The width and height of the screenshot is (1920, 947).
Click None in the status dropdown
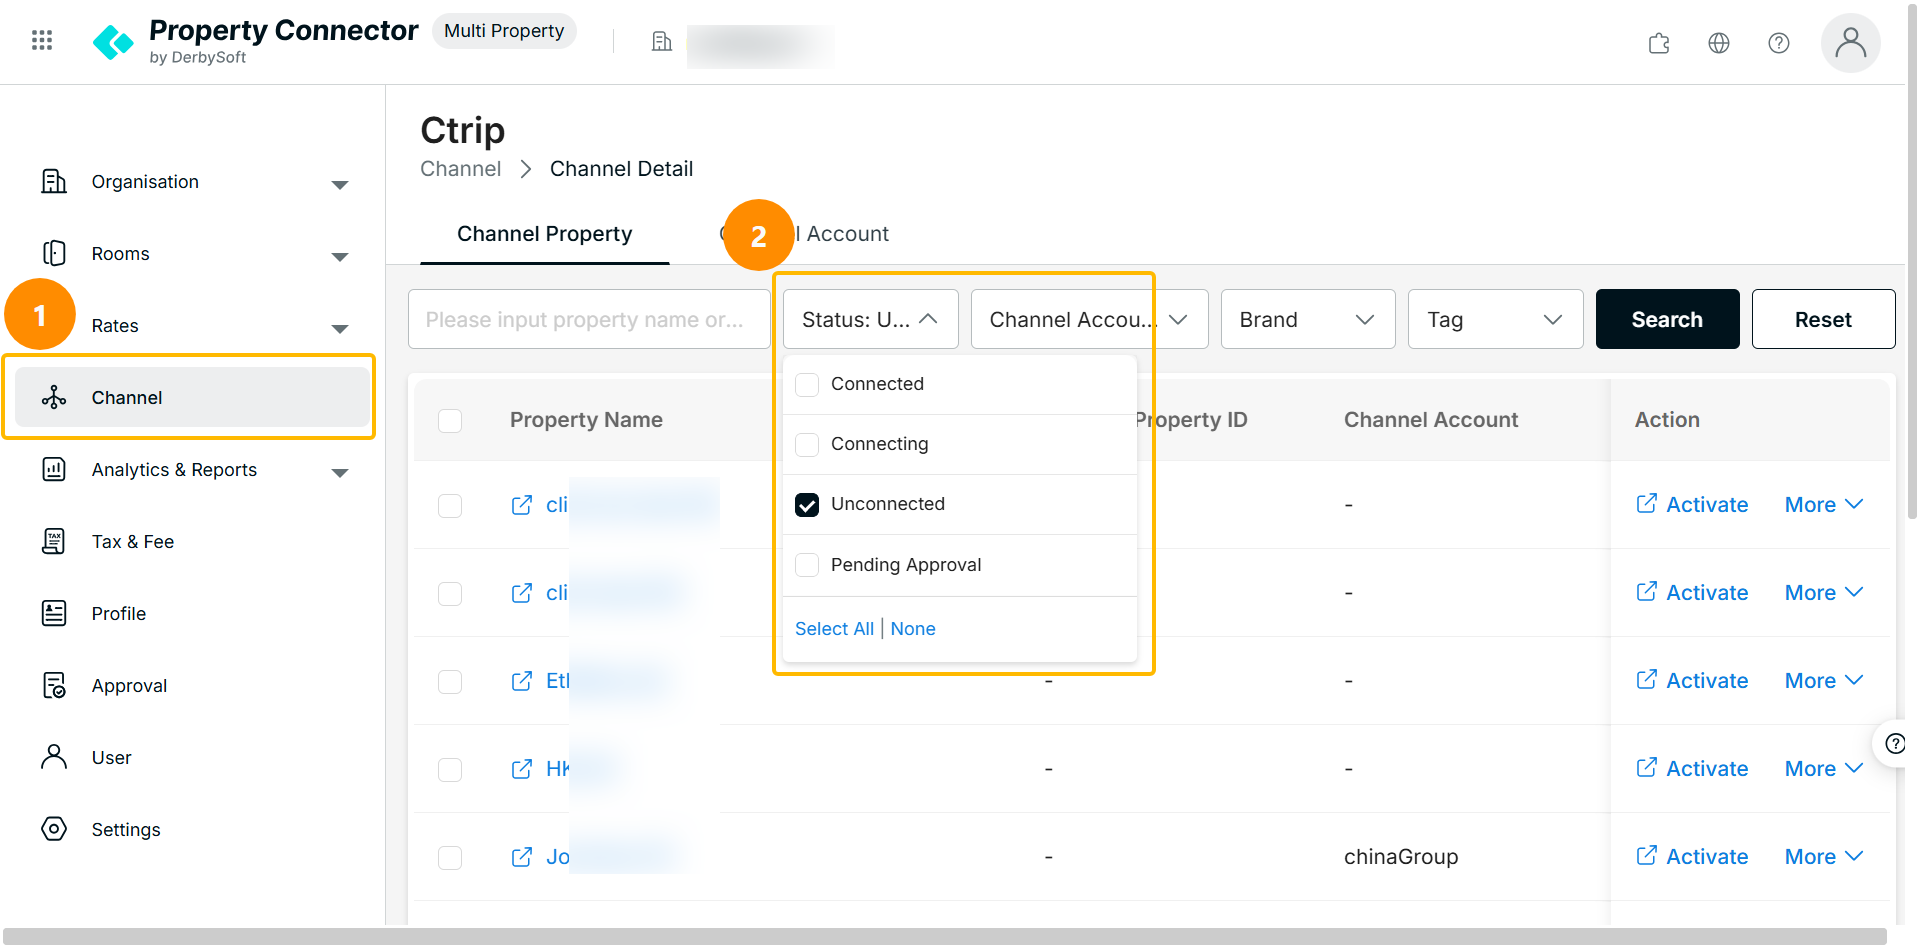click(x=913, y=629)
